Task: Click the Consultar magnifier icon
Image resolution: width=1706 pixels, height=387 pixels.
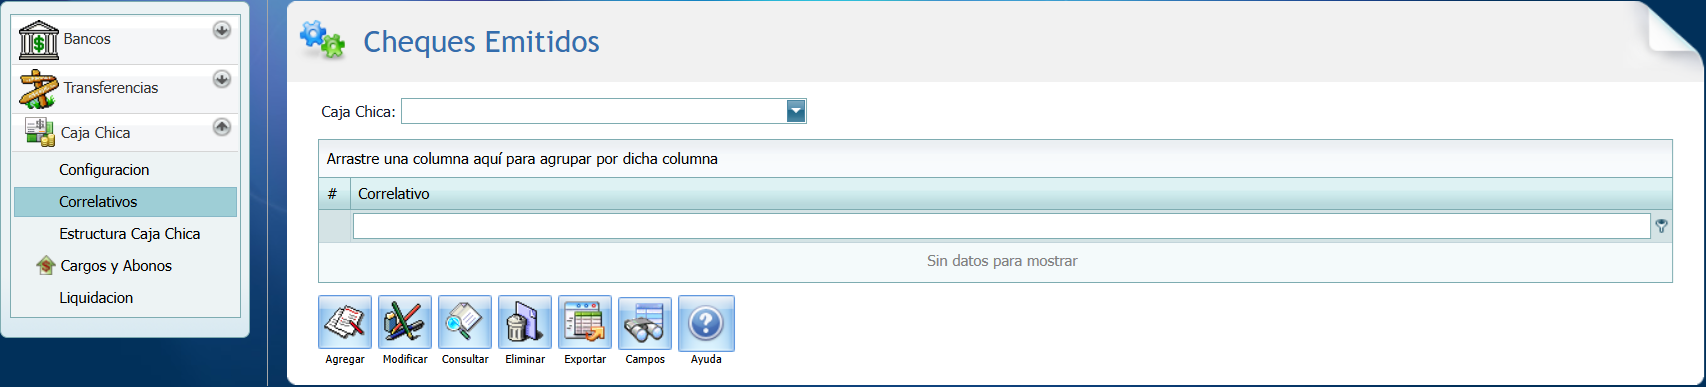Action: (x=465, y=323)
